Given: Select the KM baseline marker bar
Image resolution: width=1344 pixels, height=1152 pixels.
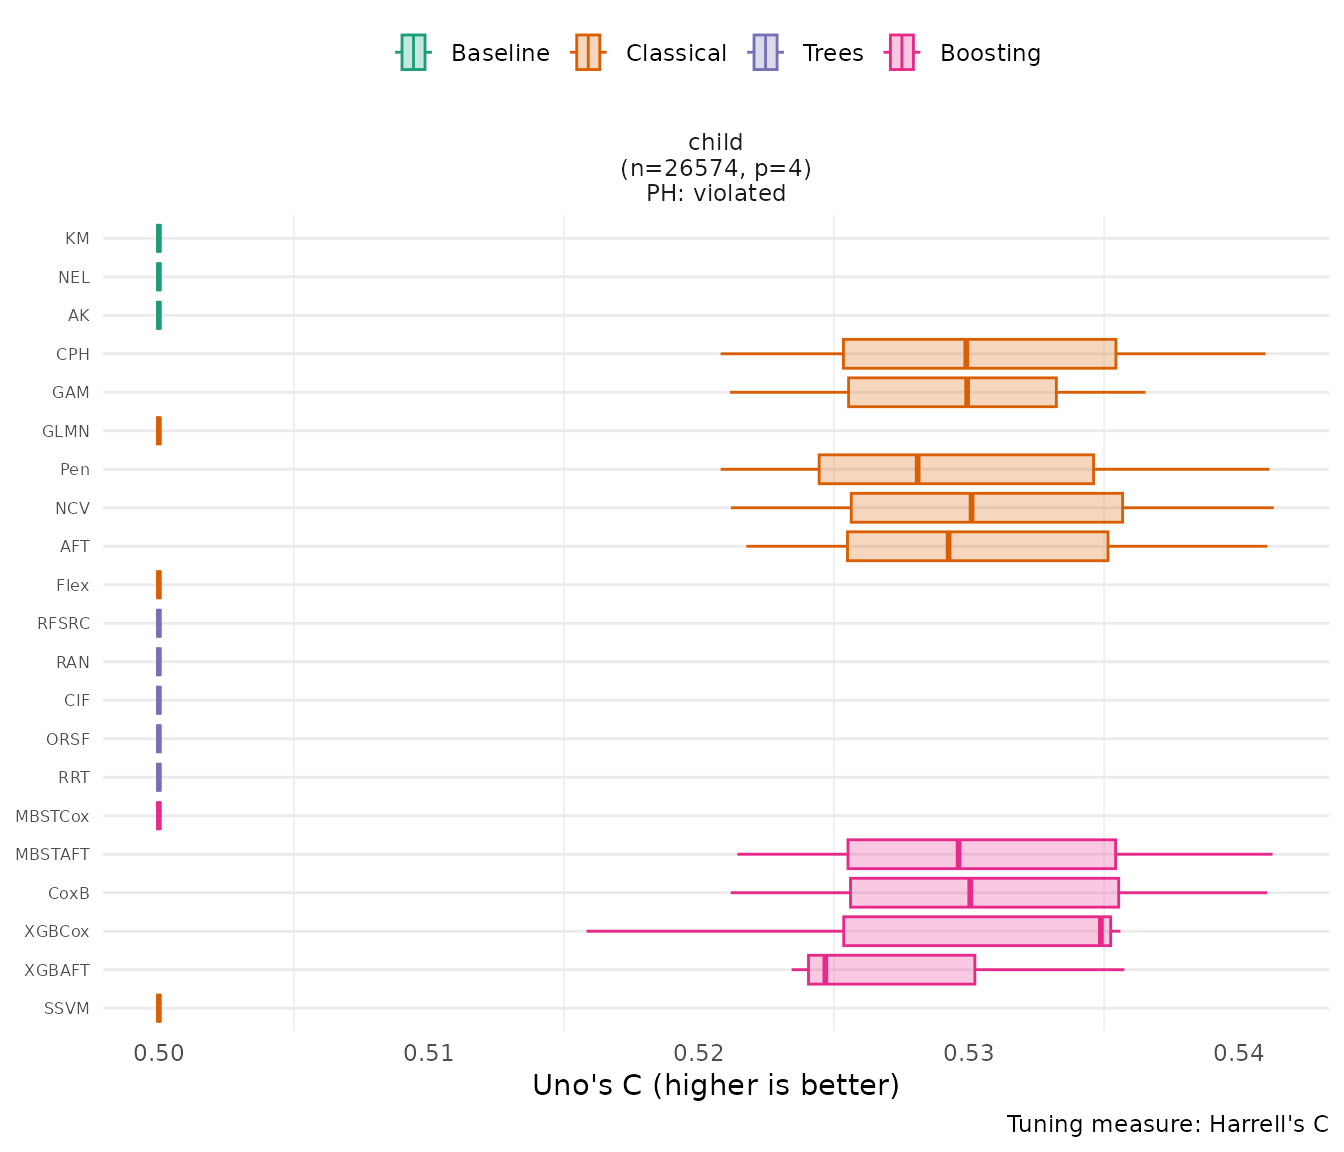Looking at the screenshot, I should point(159,238).
